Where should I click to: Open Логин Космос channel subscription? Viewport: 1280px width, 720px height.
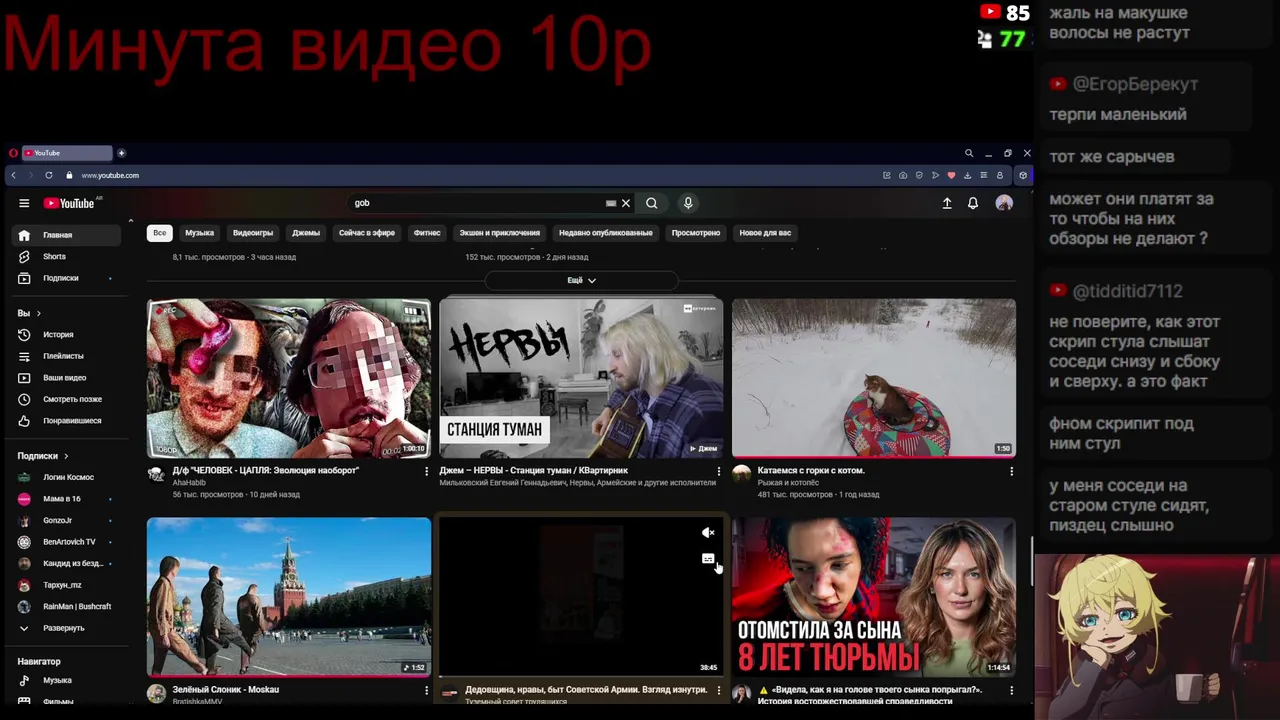point(68,477)
